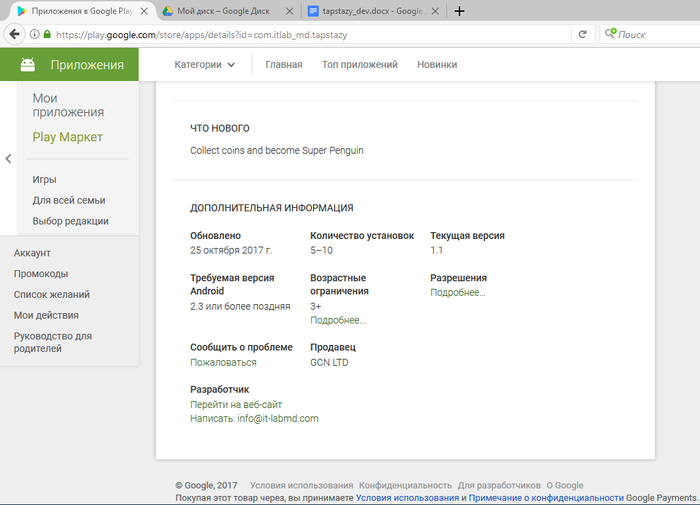Close the Мой диск Google Диск tab

click(291, 11)
